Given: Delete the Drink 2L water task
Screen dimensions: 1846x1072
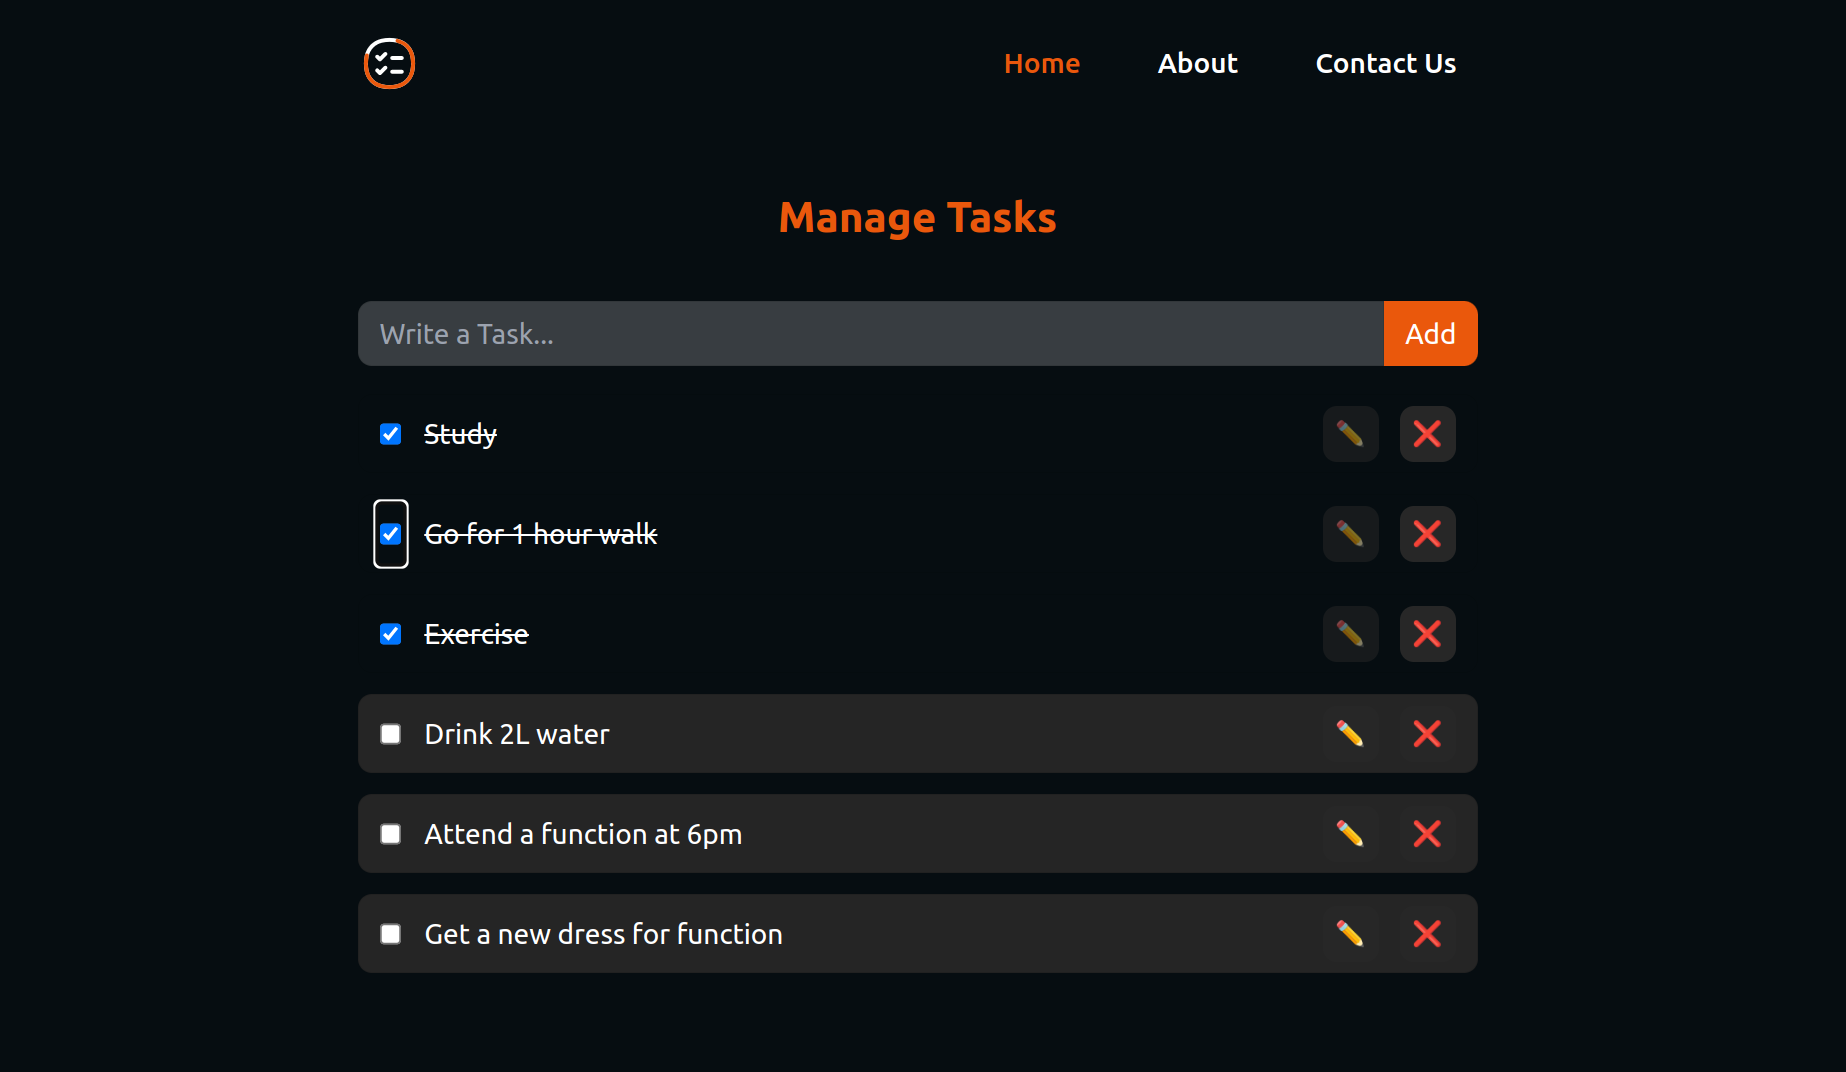Looking at the screenshot, I should tap(1427, 734).
